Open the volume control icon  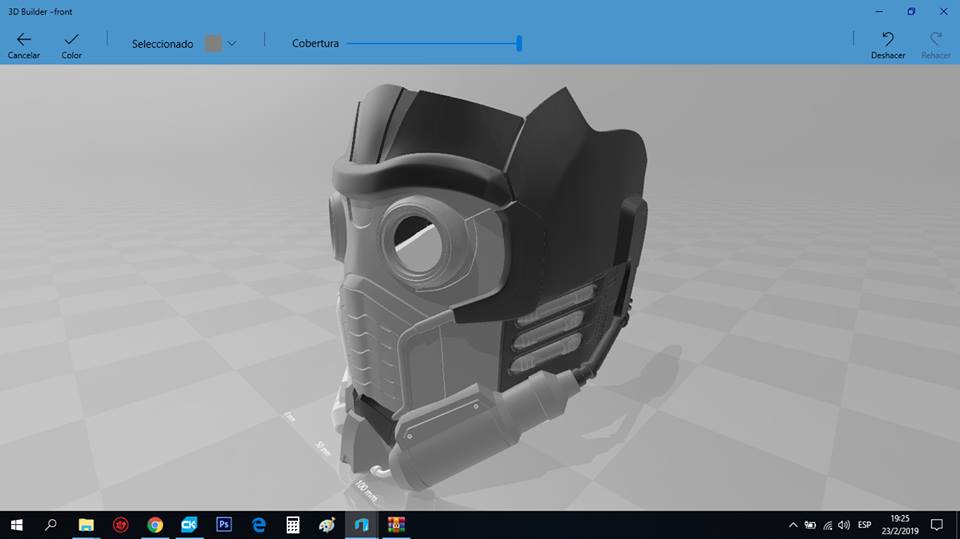[844, 525]
